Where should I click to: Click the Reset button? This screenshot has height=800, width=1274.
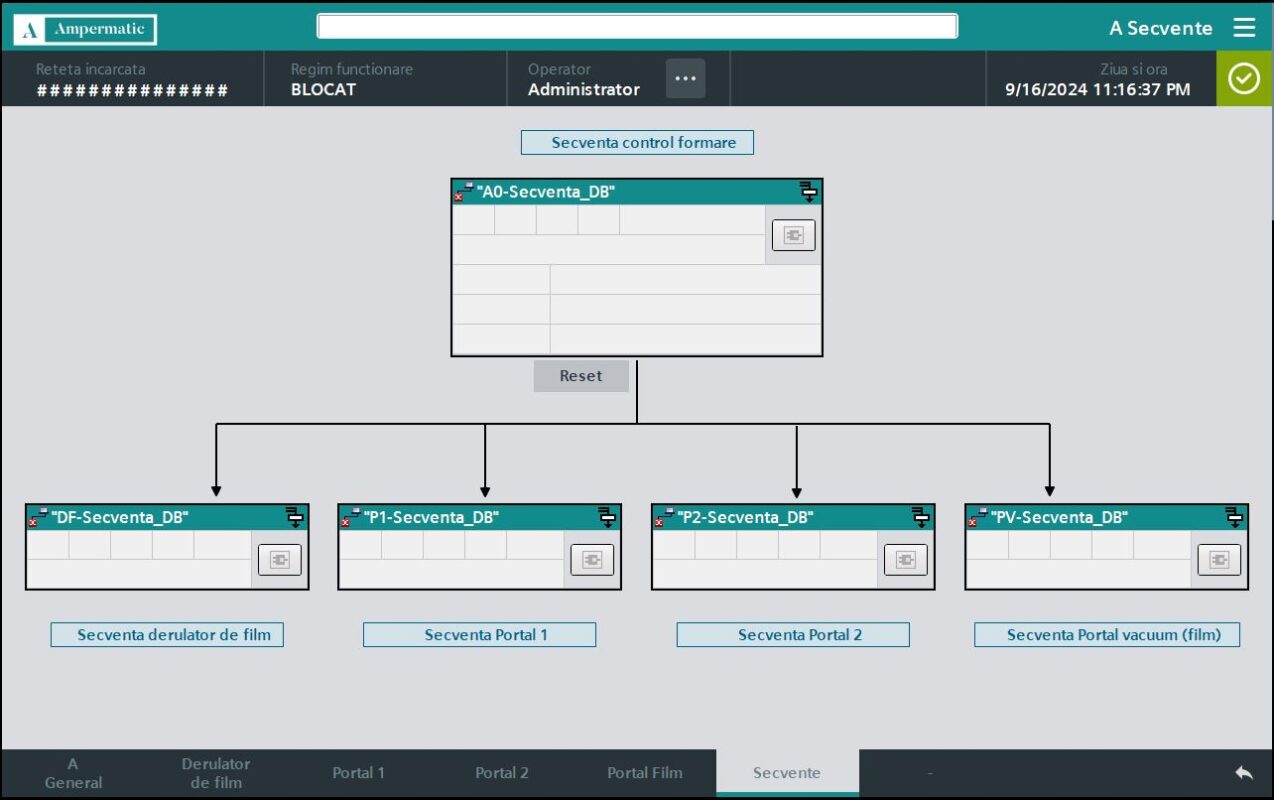point(581,376)
